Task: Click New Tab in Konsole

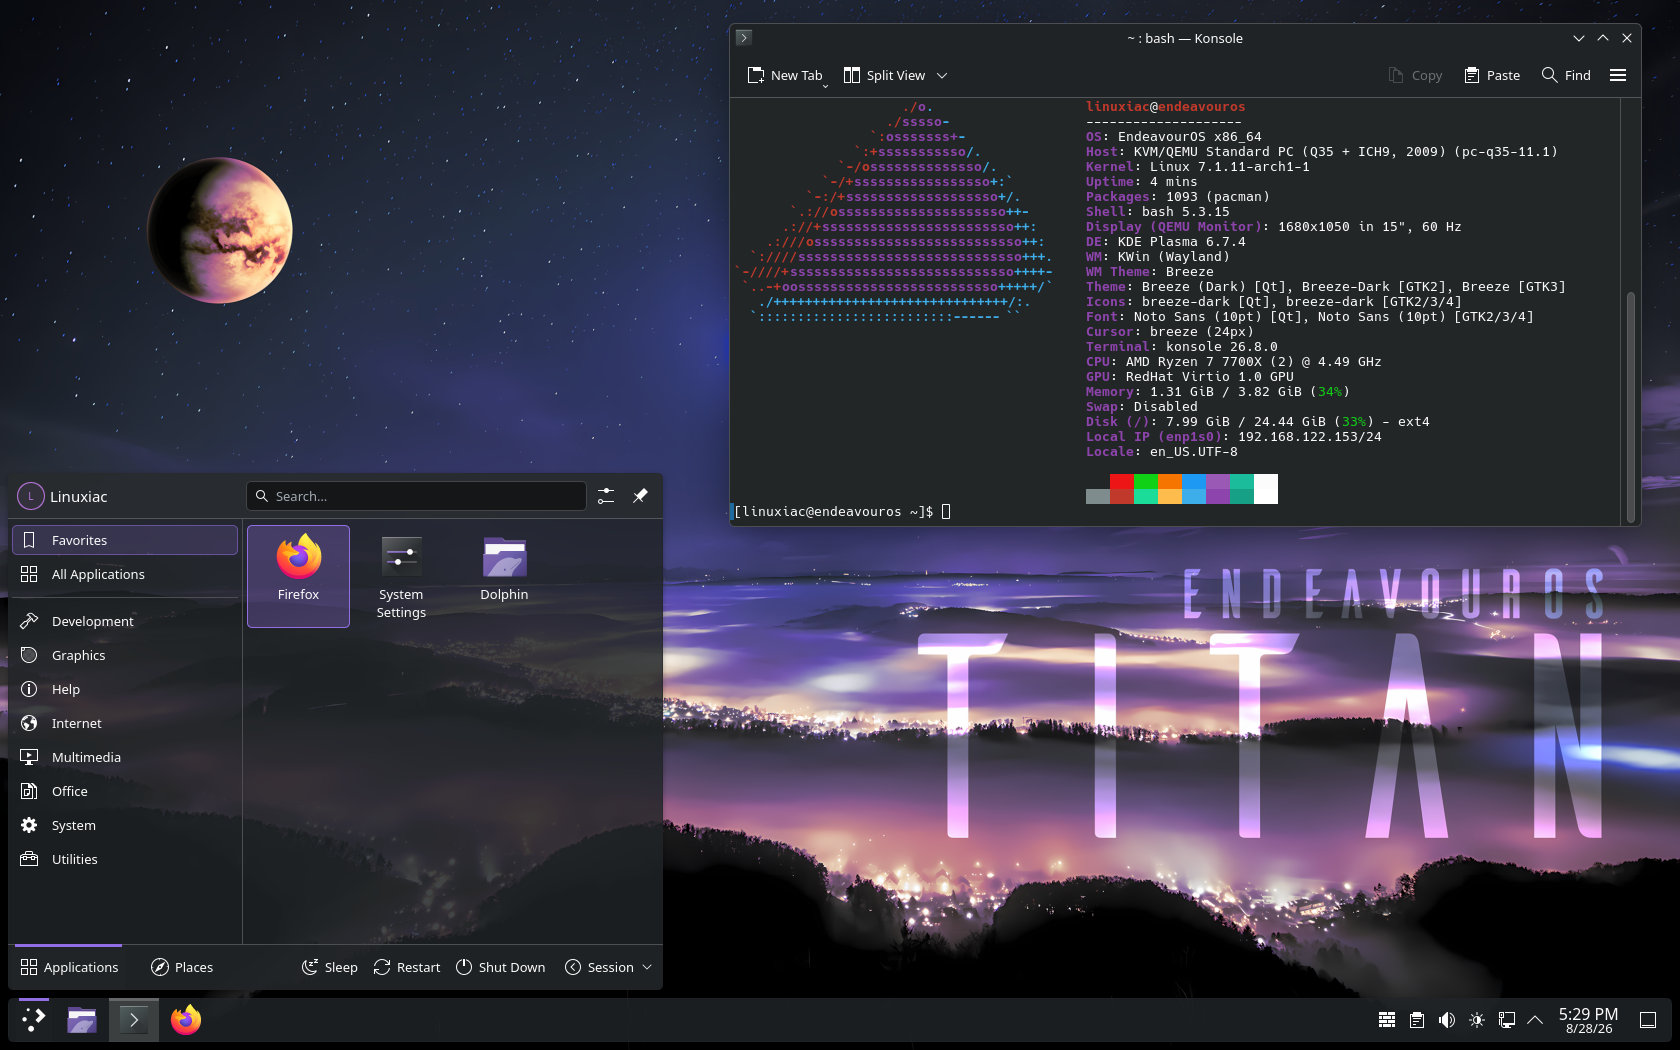Action: [785, 75]
